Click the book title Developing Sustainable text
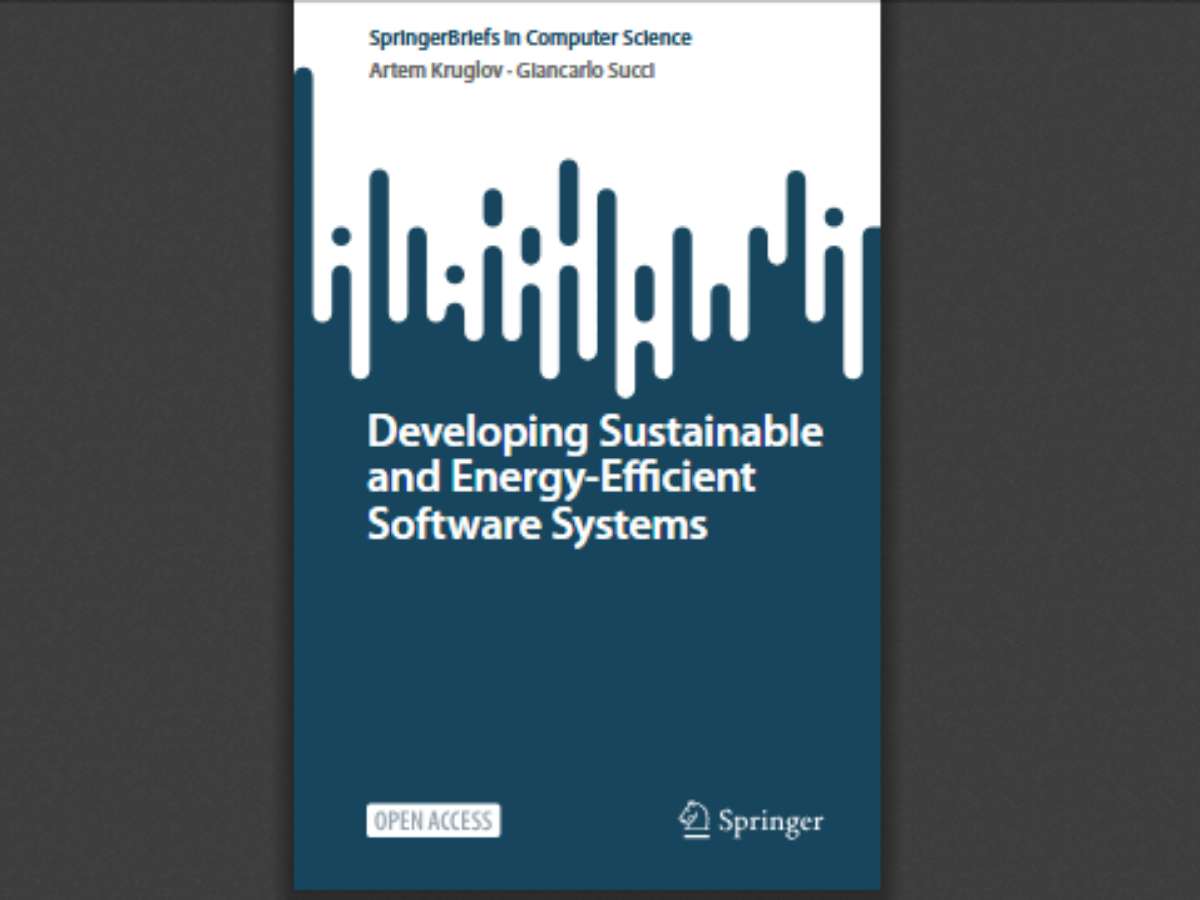1200x900 pixels. (596, 432)
